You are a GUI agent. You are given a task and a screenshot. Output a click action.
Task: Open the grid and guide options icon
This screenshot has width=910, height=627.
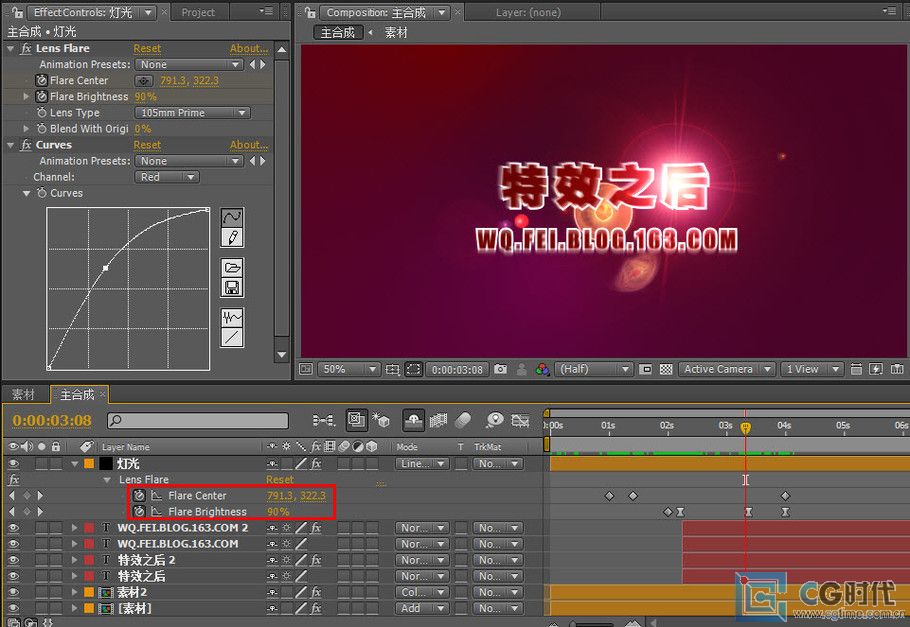coord(392,369)
